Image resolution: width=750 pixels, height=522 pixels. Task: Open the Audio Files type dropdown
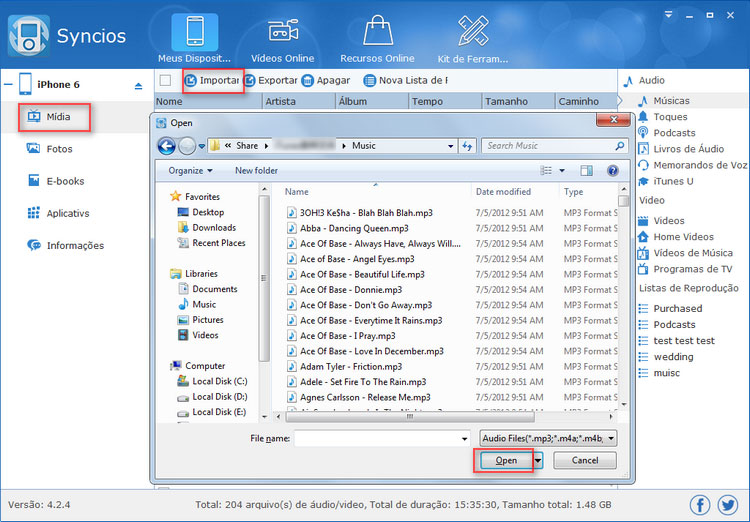[548, 438]
